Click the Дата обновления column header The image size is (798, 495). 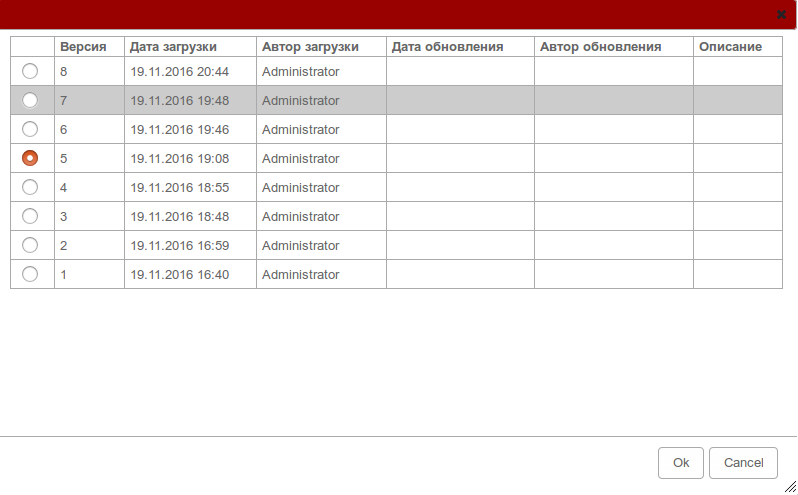pyautogui.click(x=447, y=47)
